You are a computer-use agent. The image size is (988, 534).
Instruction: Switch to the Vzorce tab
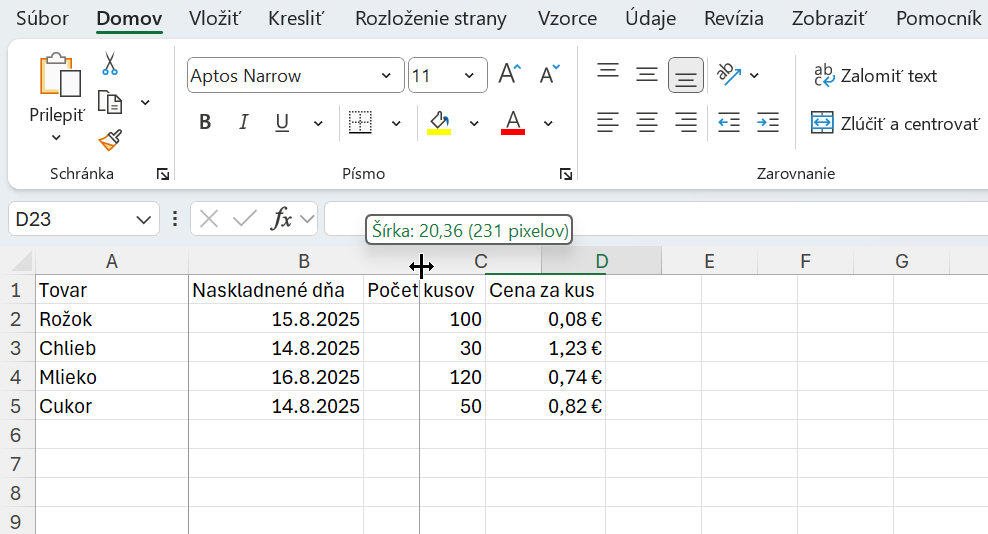pyautogui.click(x=567, y=18)
